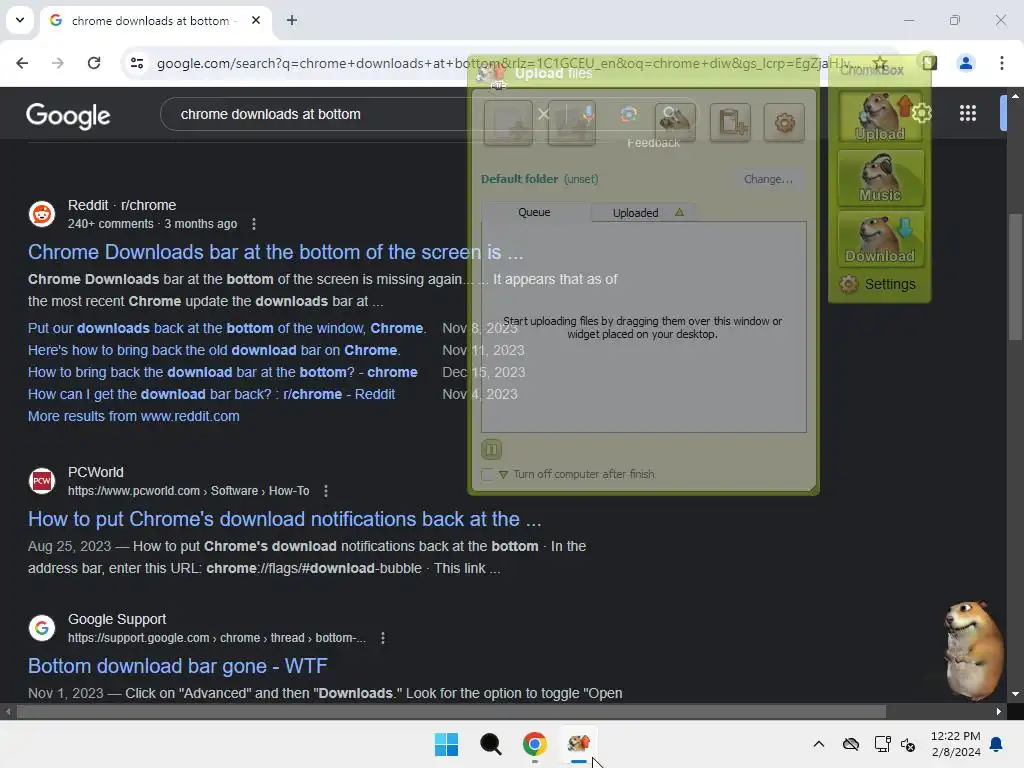Click 'More results from www.reddit.com'
This screenshot has width=1024, height=768.
(x=133, y=417)
